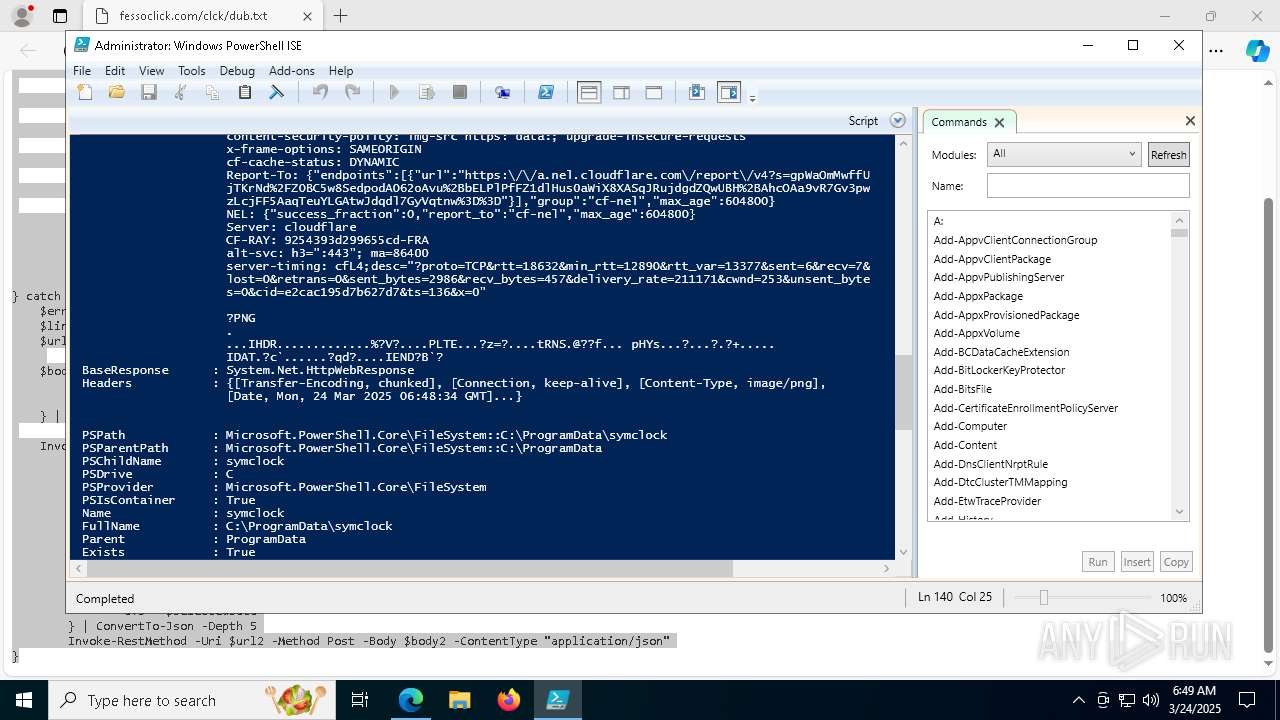Click the Cut scissors icon
Viewport: 1280px width, 720px height.
181,92
